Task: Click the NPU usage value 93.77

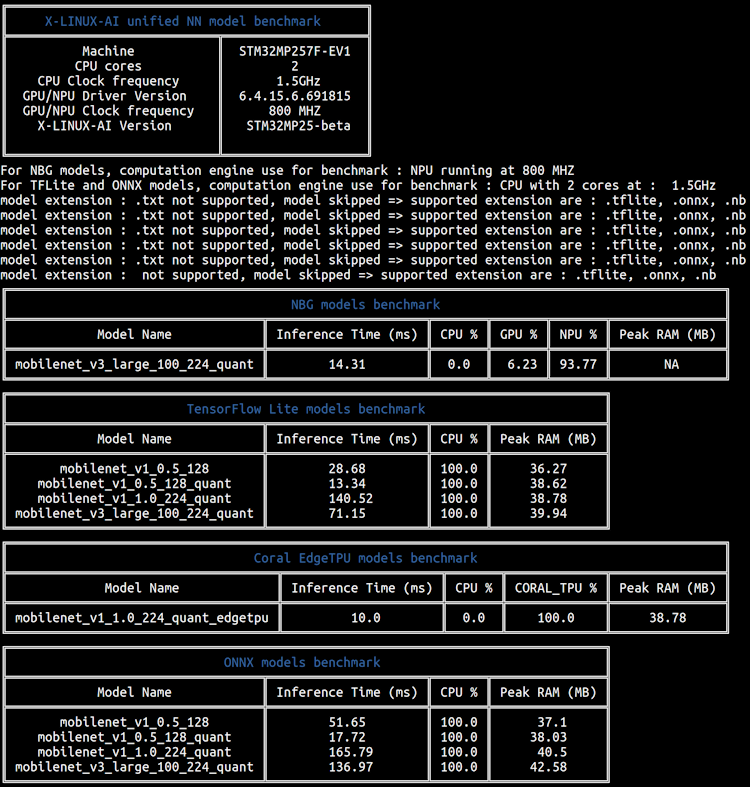Action: click(578, 364)
